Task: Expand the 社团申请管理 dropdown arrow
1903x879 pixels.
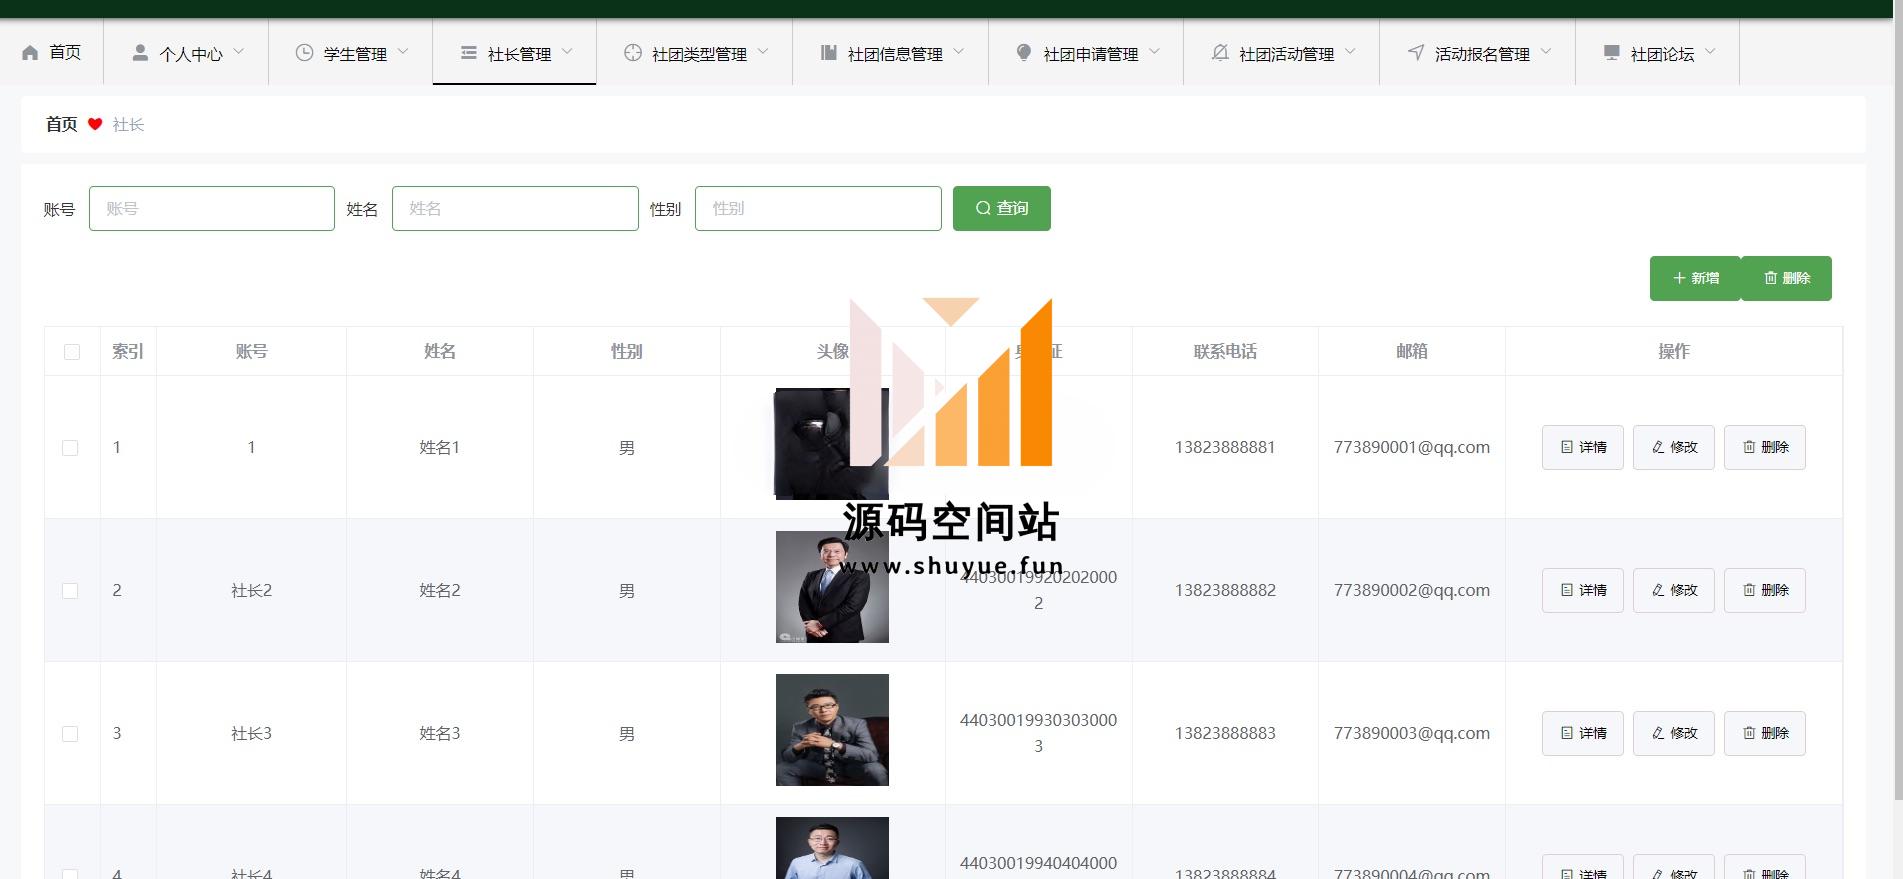Action: click(x=1154, y=51)
